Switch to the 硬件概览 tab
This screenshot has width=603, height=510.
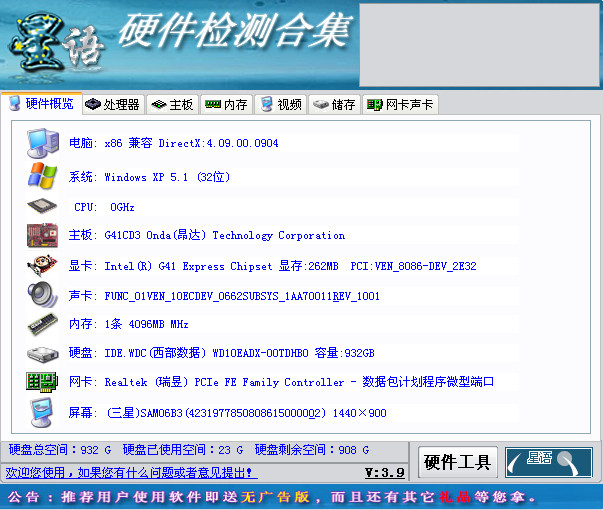[42, 104]
